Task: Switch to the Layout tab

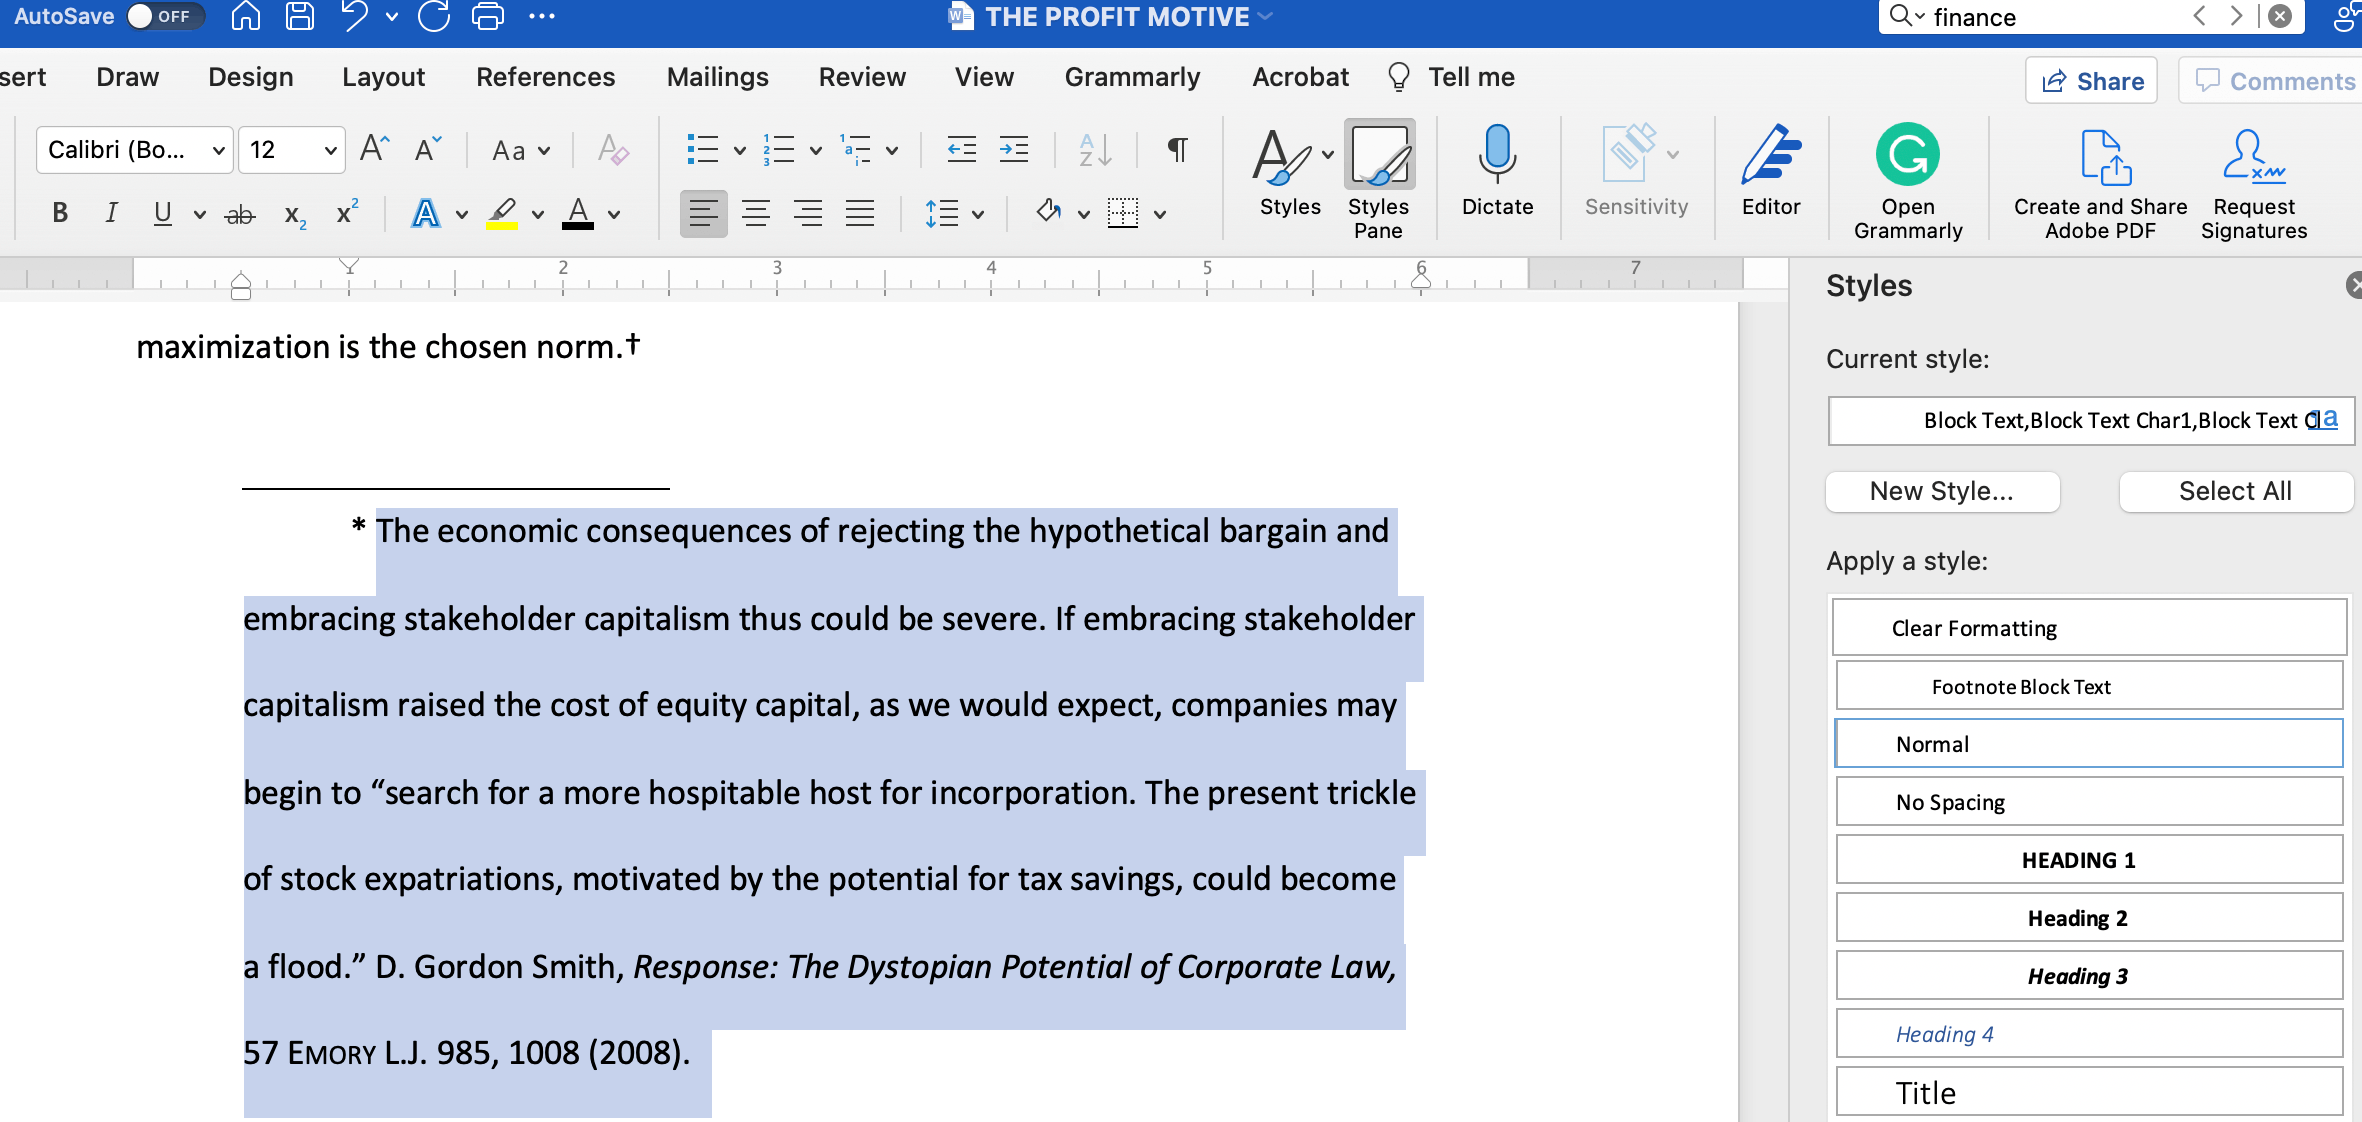Action: tap(383, 77)
